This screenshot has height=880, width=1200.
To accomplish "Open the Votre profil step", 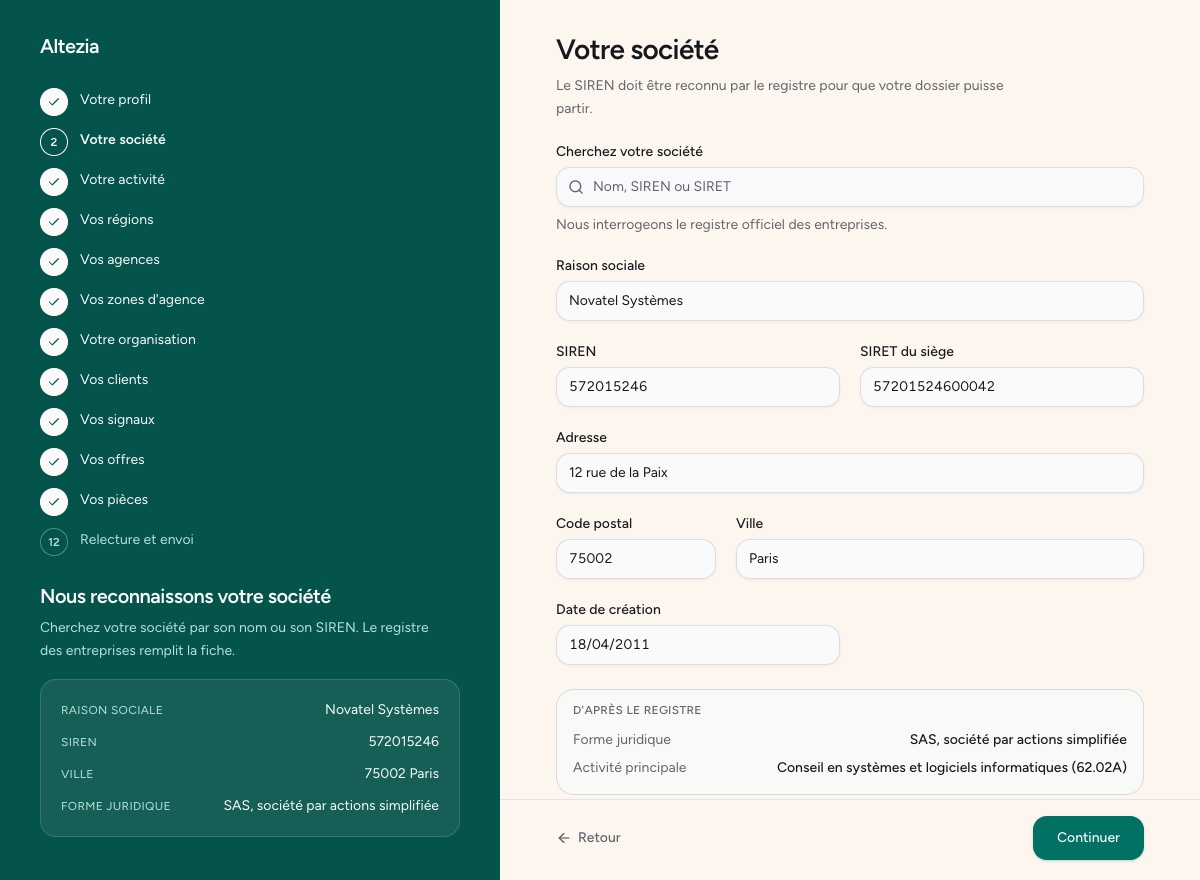I will (115, 100).
